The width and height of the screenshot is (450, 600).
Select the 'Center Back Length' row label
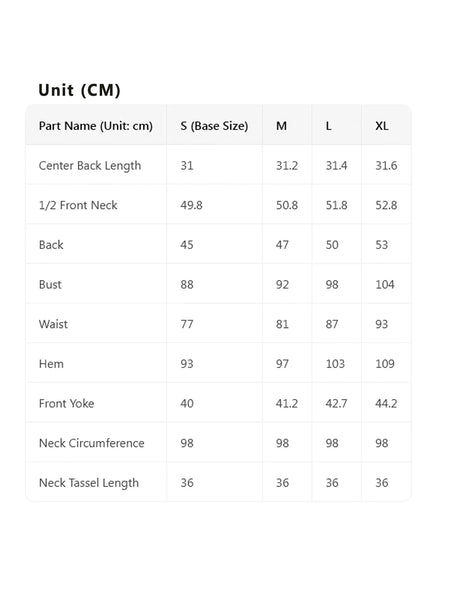point(90,166)
